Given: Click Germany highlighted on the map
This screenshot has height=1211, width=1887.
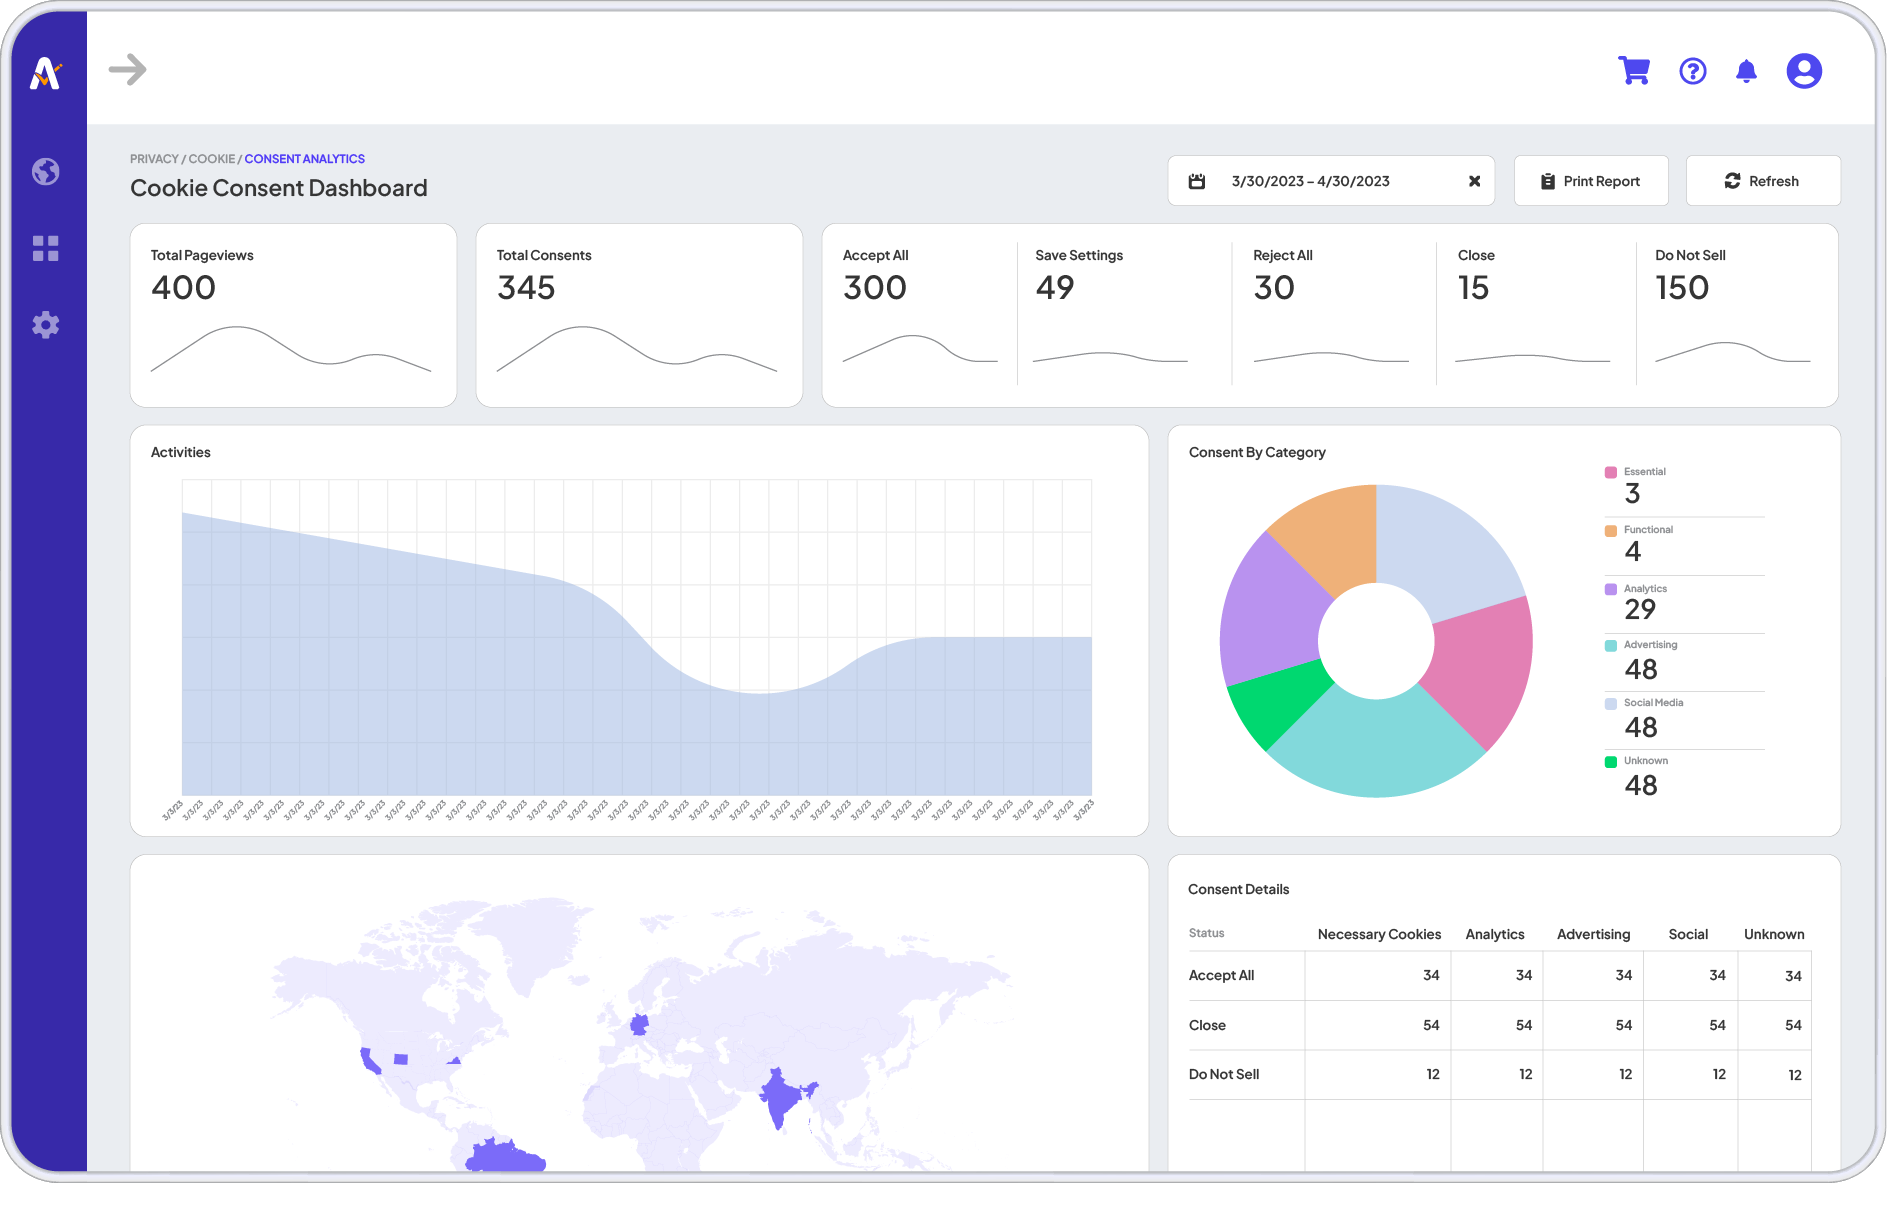Looking at the screenshot, I should tap(639, 1024).
